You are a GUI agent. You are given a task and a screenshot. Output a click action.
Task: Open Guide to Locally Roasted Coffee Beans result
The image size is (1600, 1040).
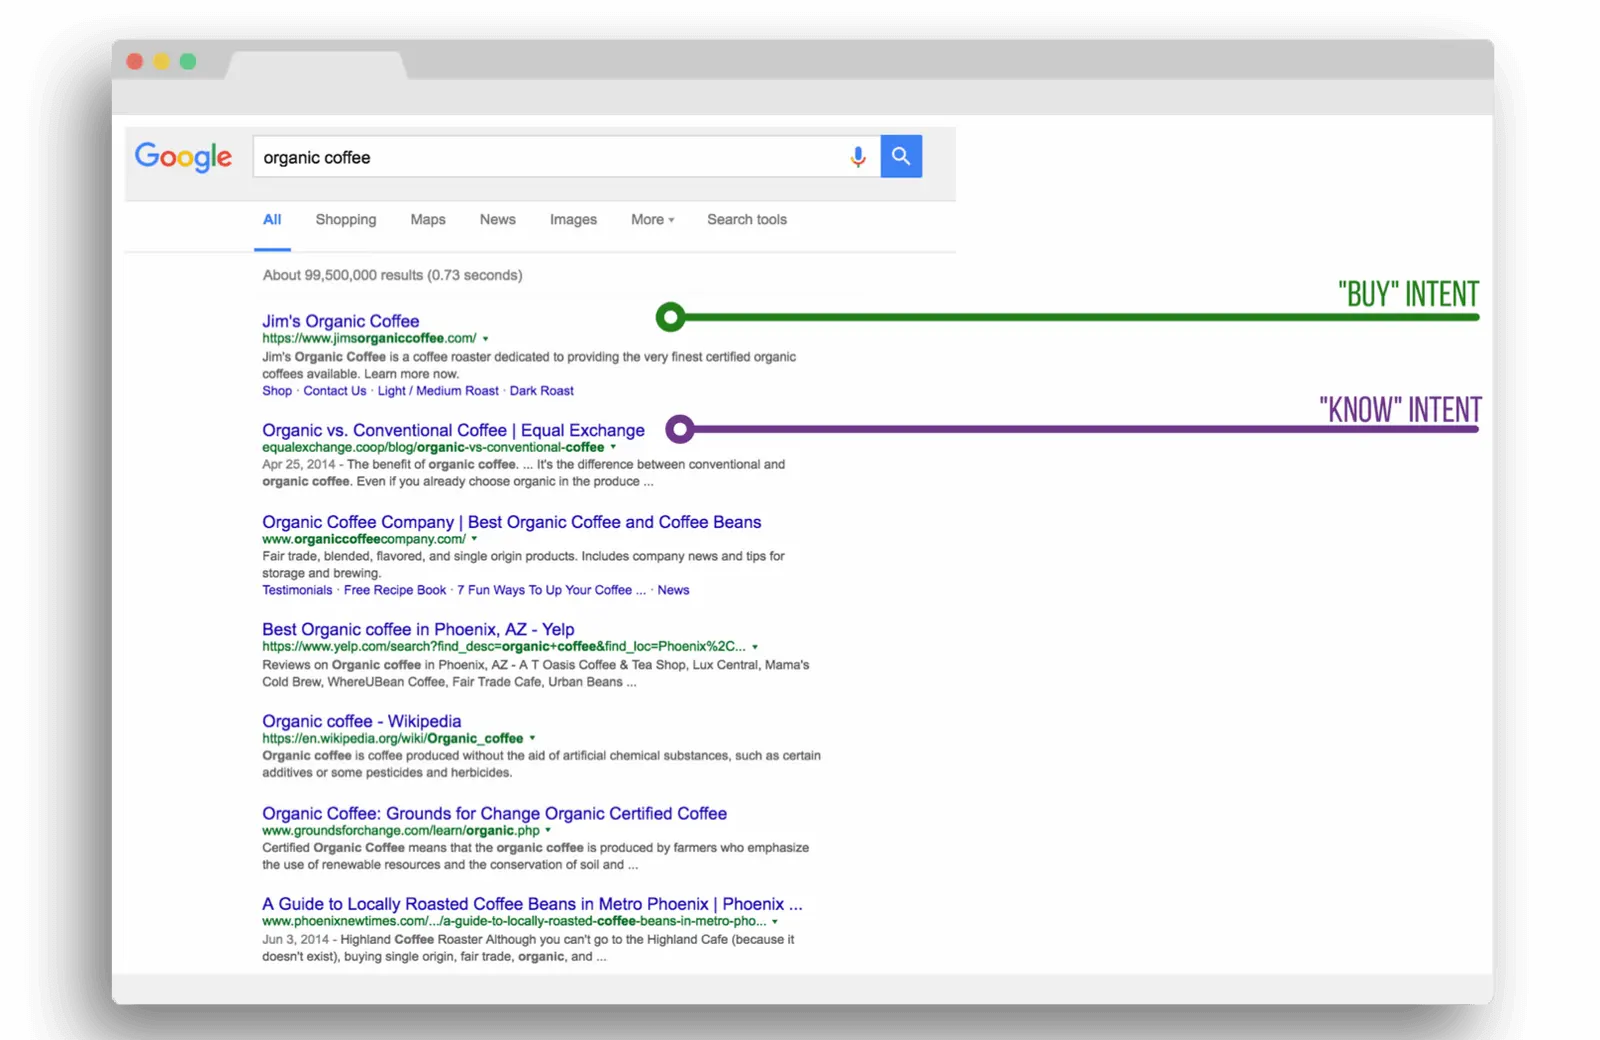coord(532,904)
